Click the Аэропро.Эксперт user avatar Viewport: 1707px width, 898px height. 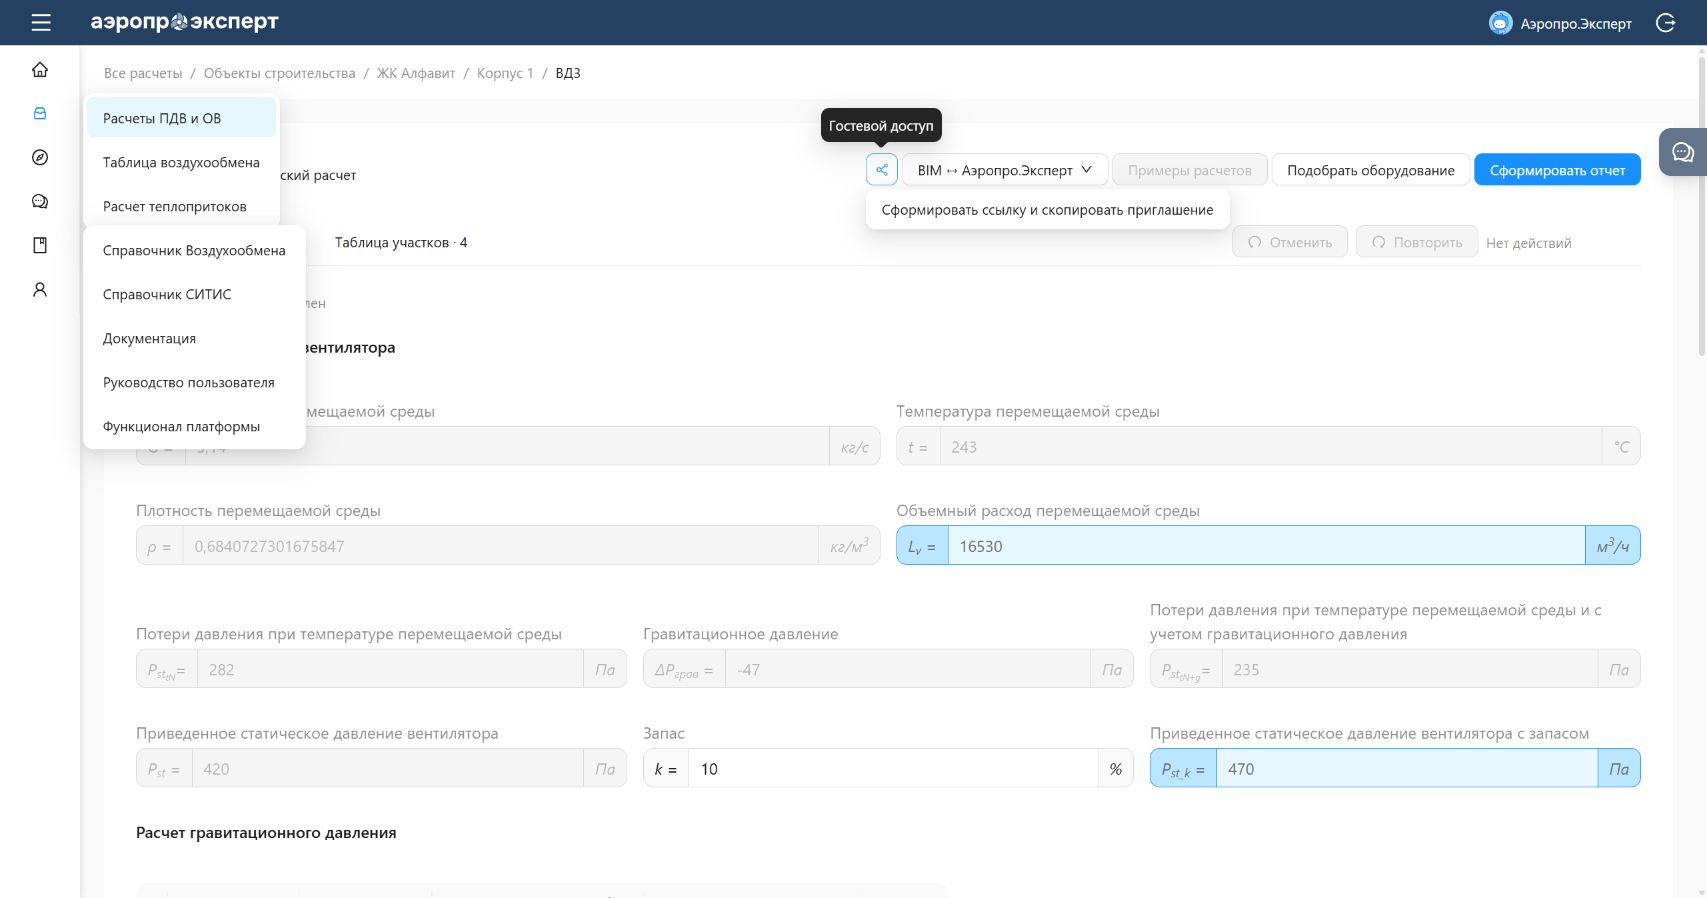pos(1500,23)
